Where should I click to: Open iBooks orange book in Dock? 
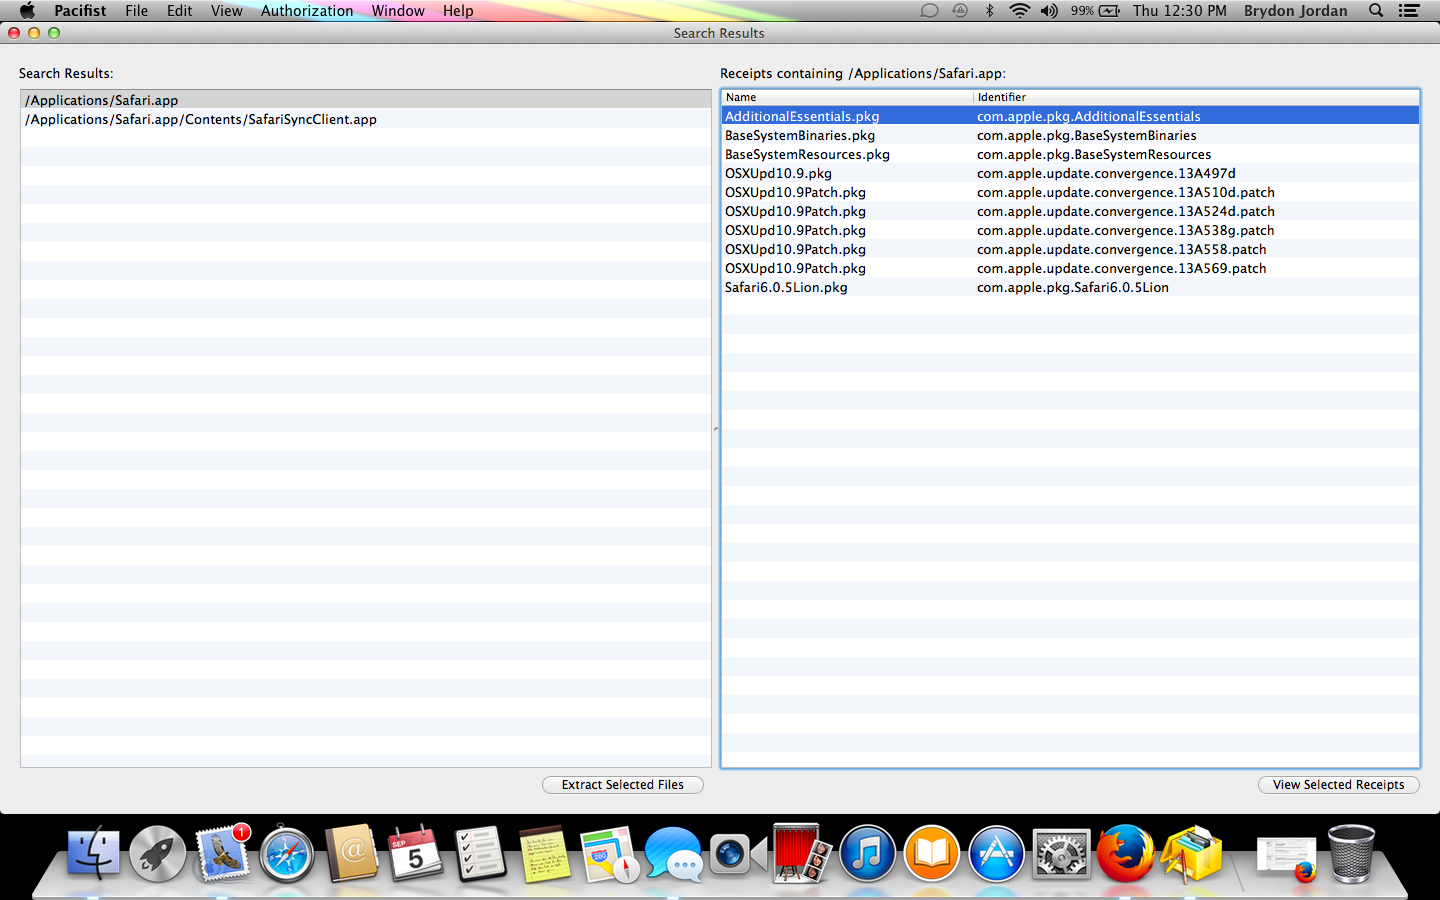point(931,855)
